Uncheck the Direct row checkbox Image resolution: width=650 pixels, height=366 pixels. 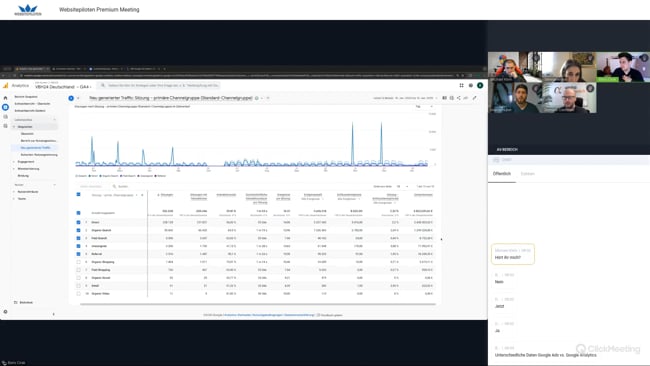[x=78, y=222]
